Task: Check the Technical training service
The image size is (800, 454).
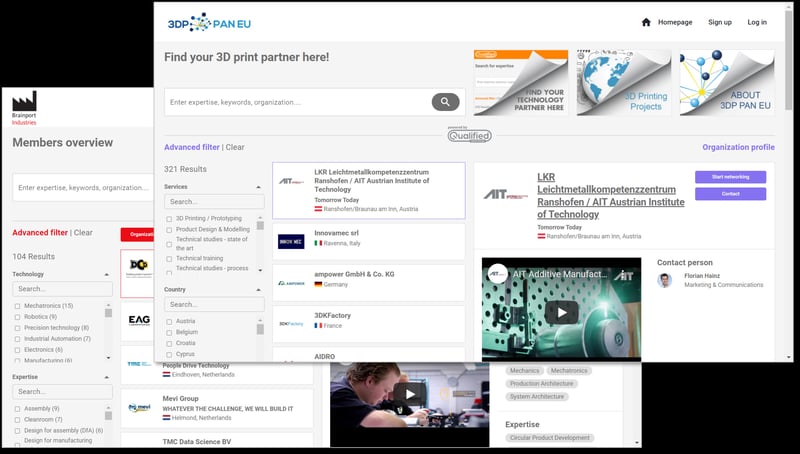Action: tap(169, 259)
